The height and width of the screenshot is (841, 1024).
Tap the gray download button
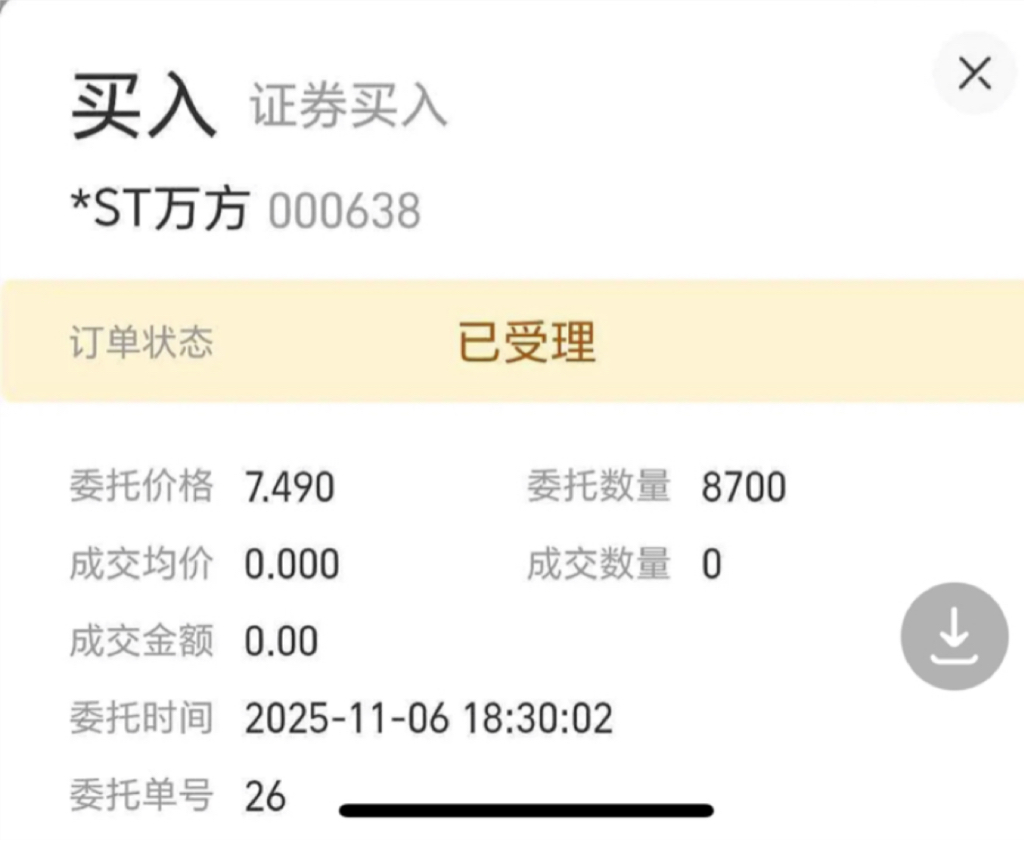click(954, 636)
